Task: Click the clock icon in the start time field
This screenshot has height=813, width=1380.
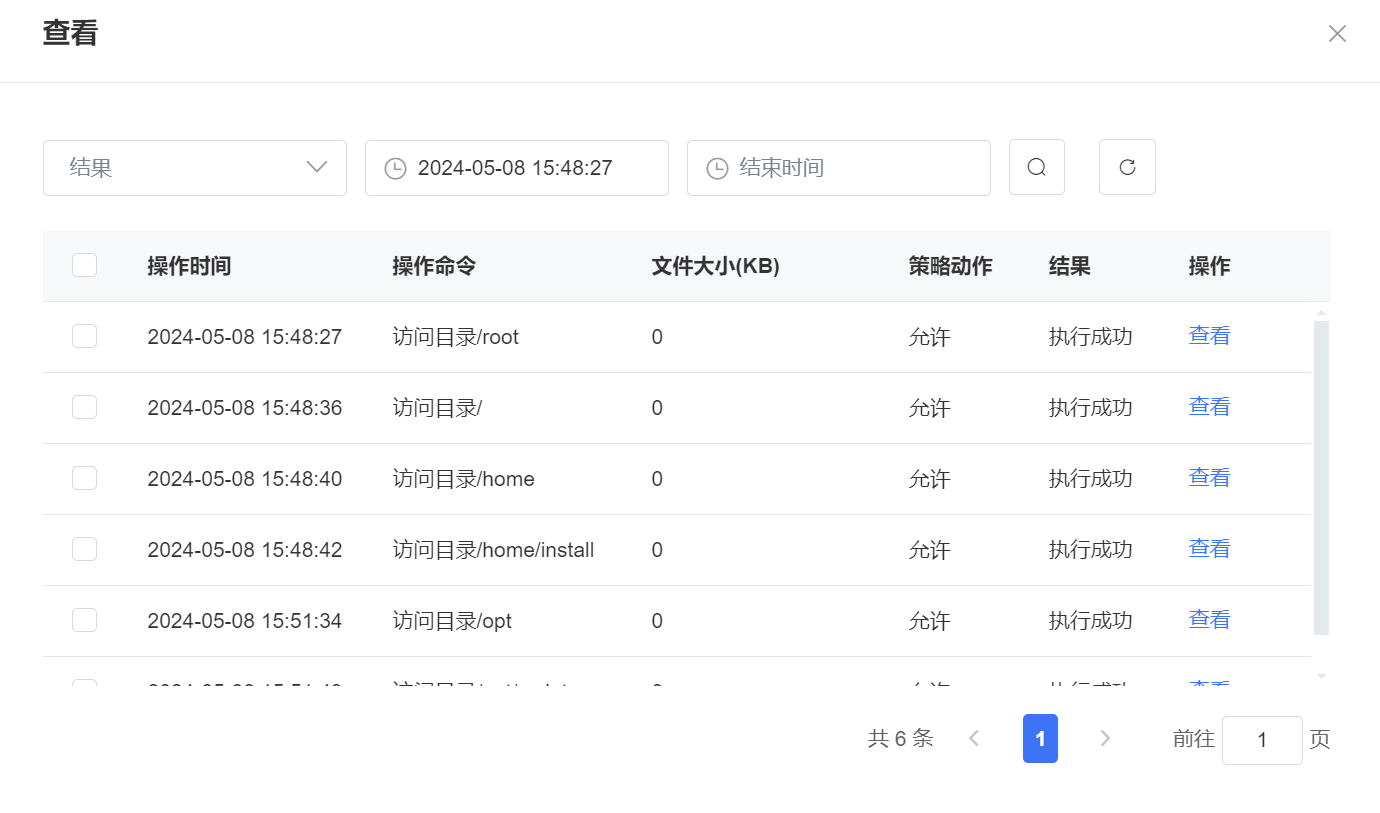Action: [396, 168]
